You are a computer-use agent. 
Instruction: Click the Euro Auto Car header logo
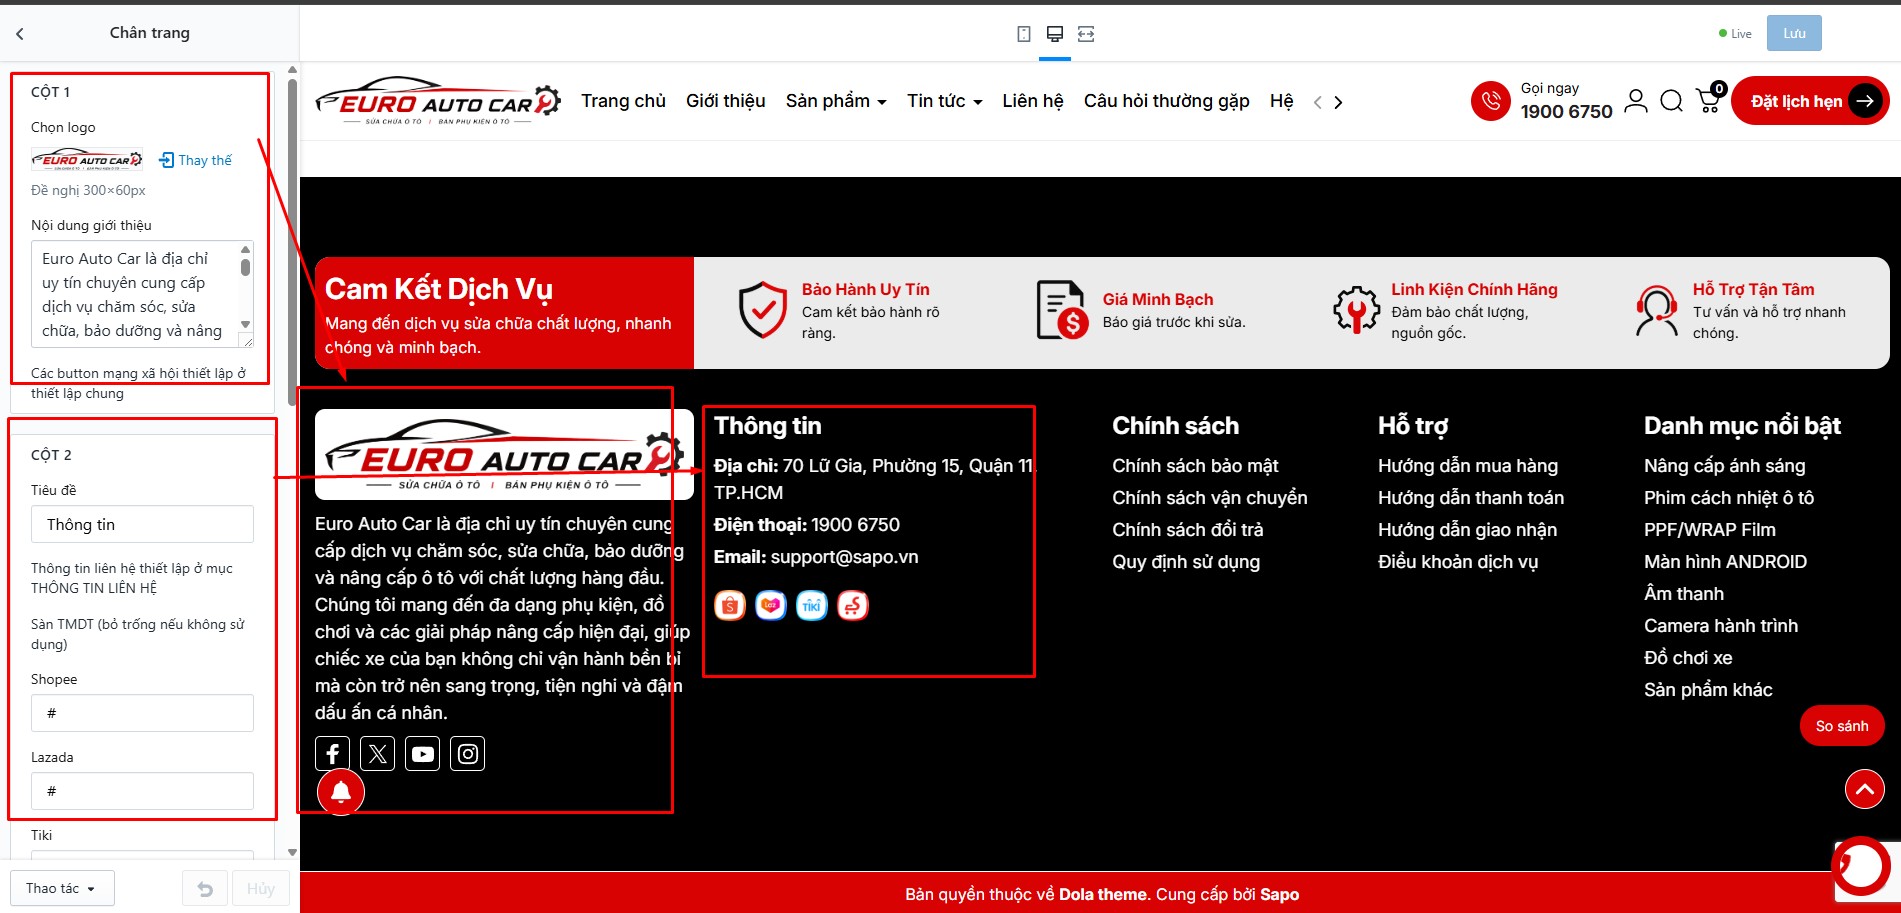click(x=438, y=101)
